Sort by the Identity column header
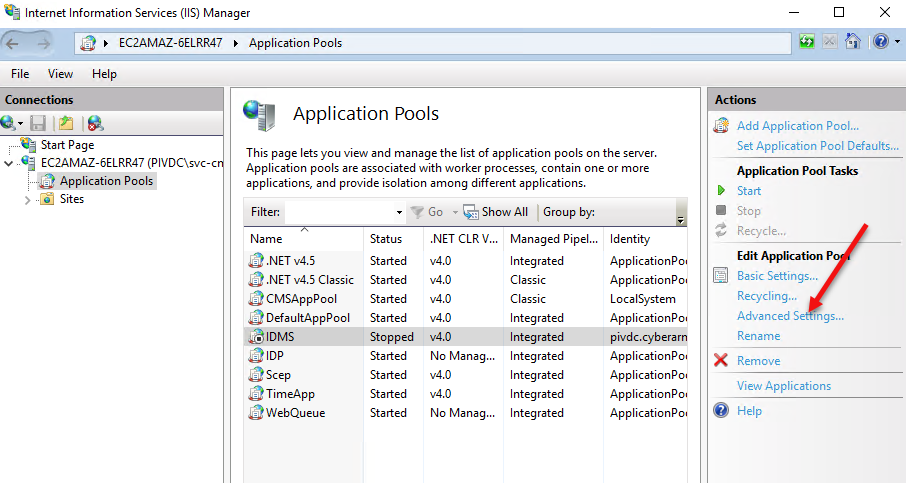This screenshot has width=906, height=483. point(645,239)
